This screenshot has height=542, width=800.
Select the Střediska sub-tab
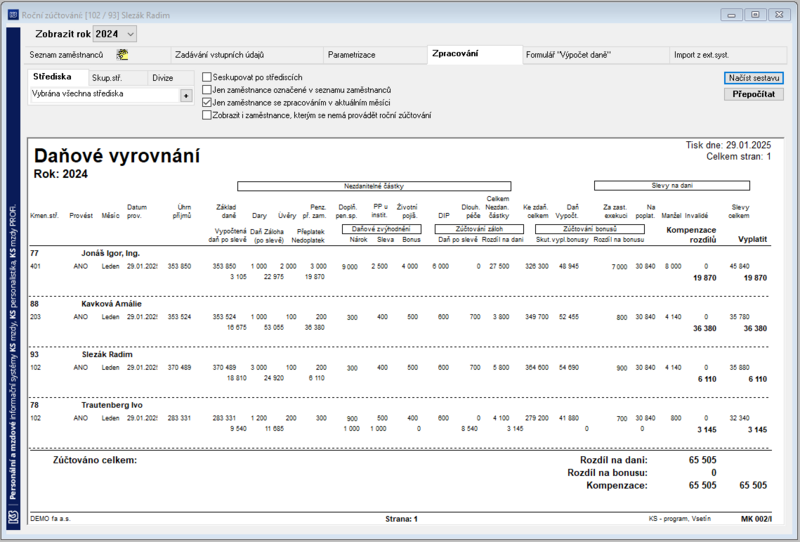[57, 77]
